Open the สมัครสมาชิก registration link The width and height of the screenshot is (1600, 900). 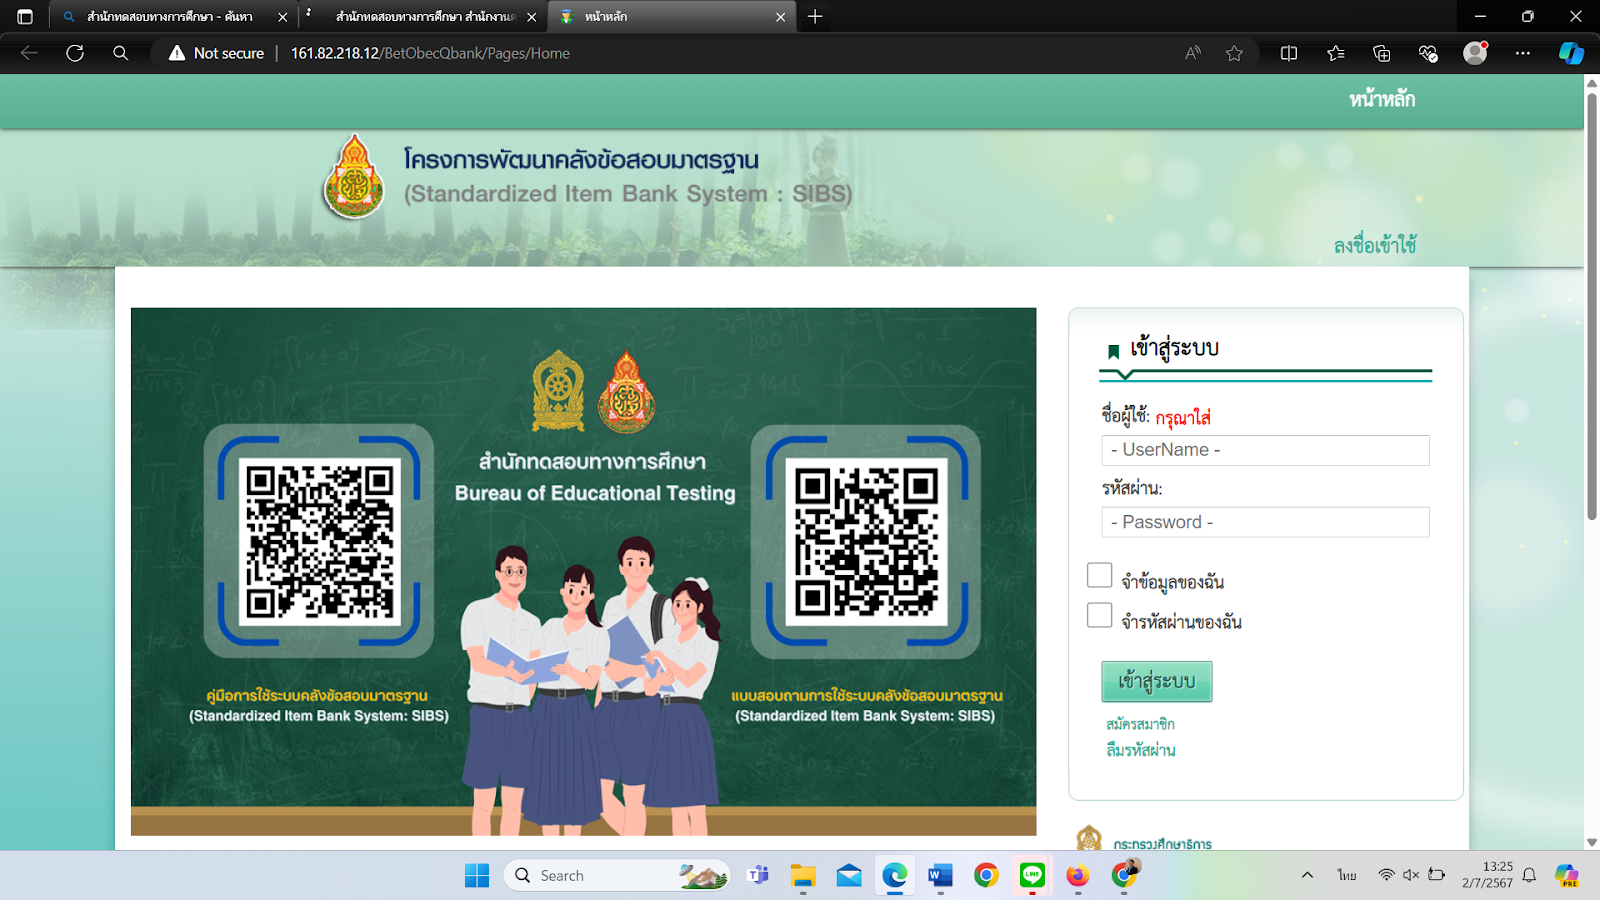coord(1140,723)
